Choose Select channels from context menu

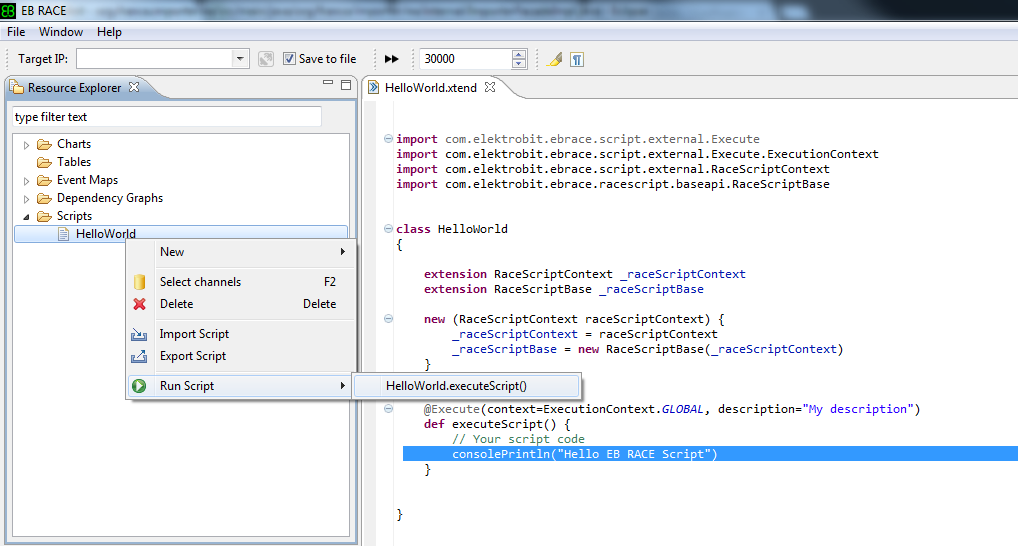tap(242, 282)
